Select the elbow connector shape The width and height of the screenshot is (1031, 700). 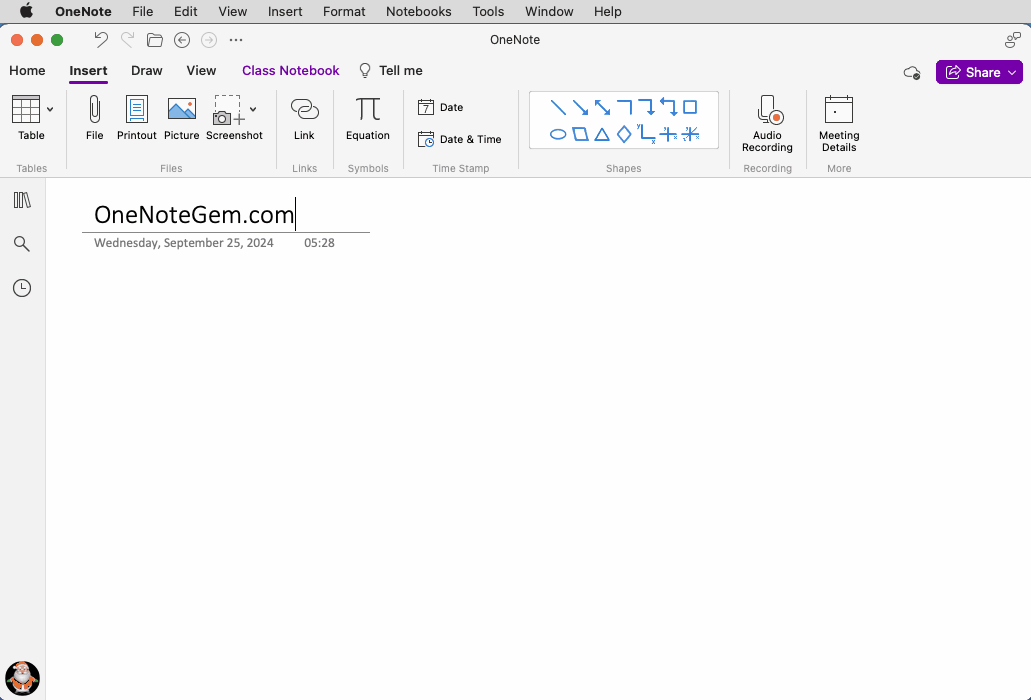click(x=624, y=107)
